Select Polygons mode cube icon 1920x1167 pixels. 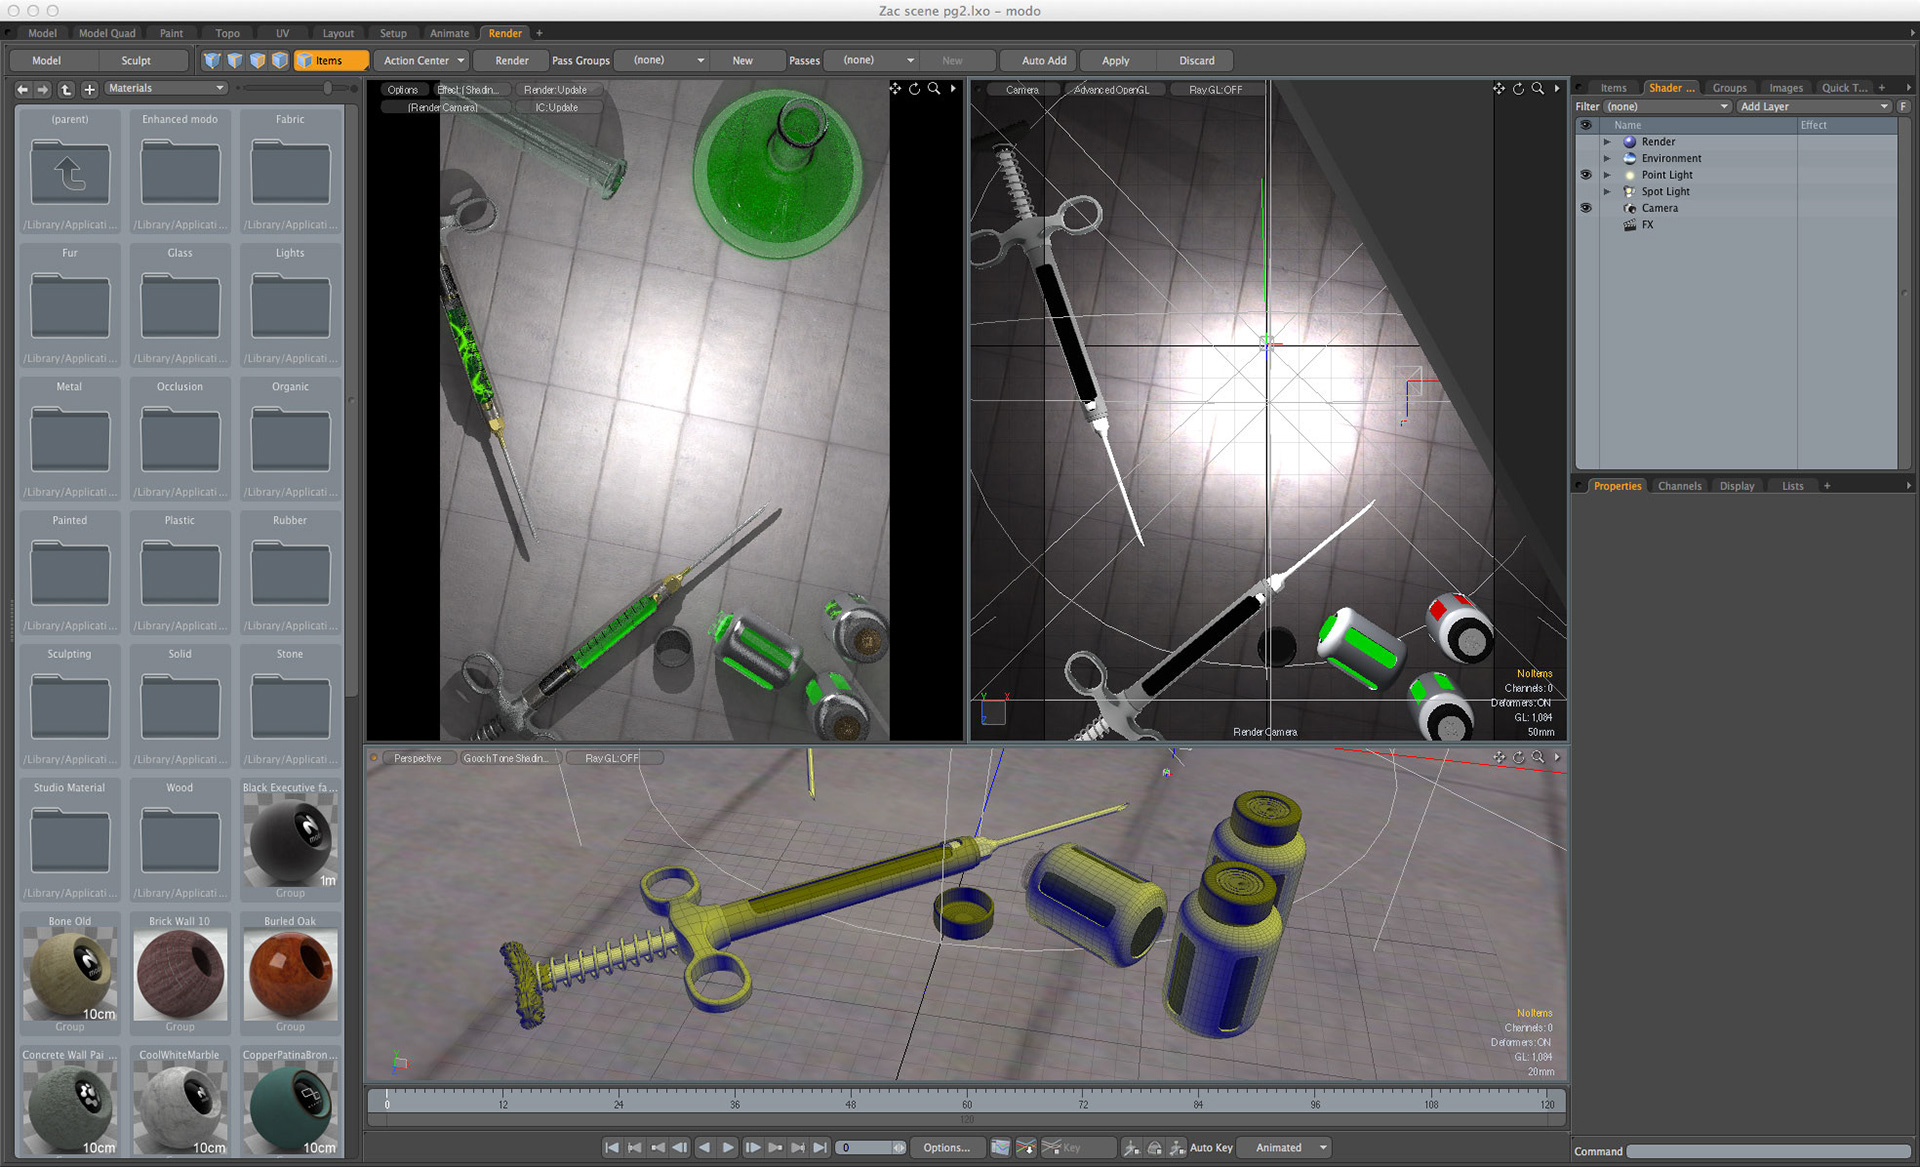(x=258, y=61)
